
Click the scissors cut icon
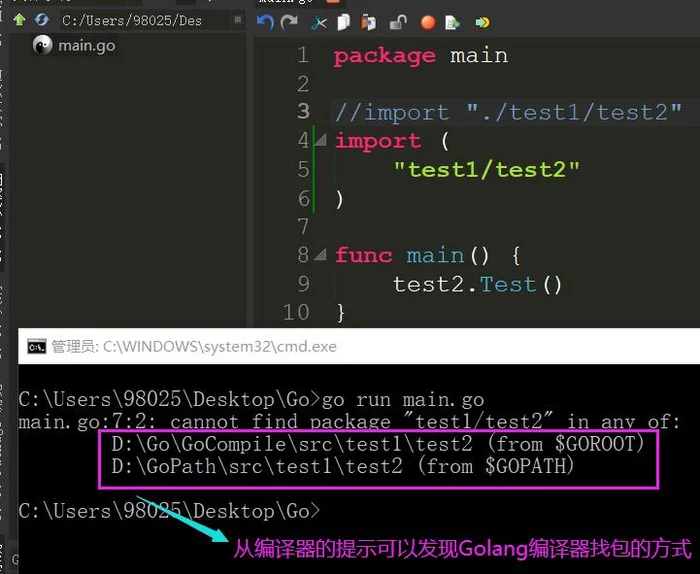pyautogui.click(x=319, y=22)
